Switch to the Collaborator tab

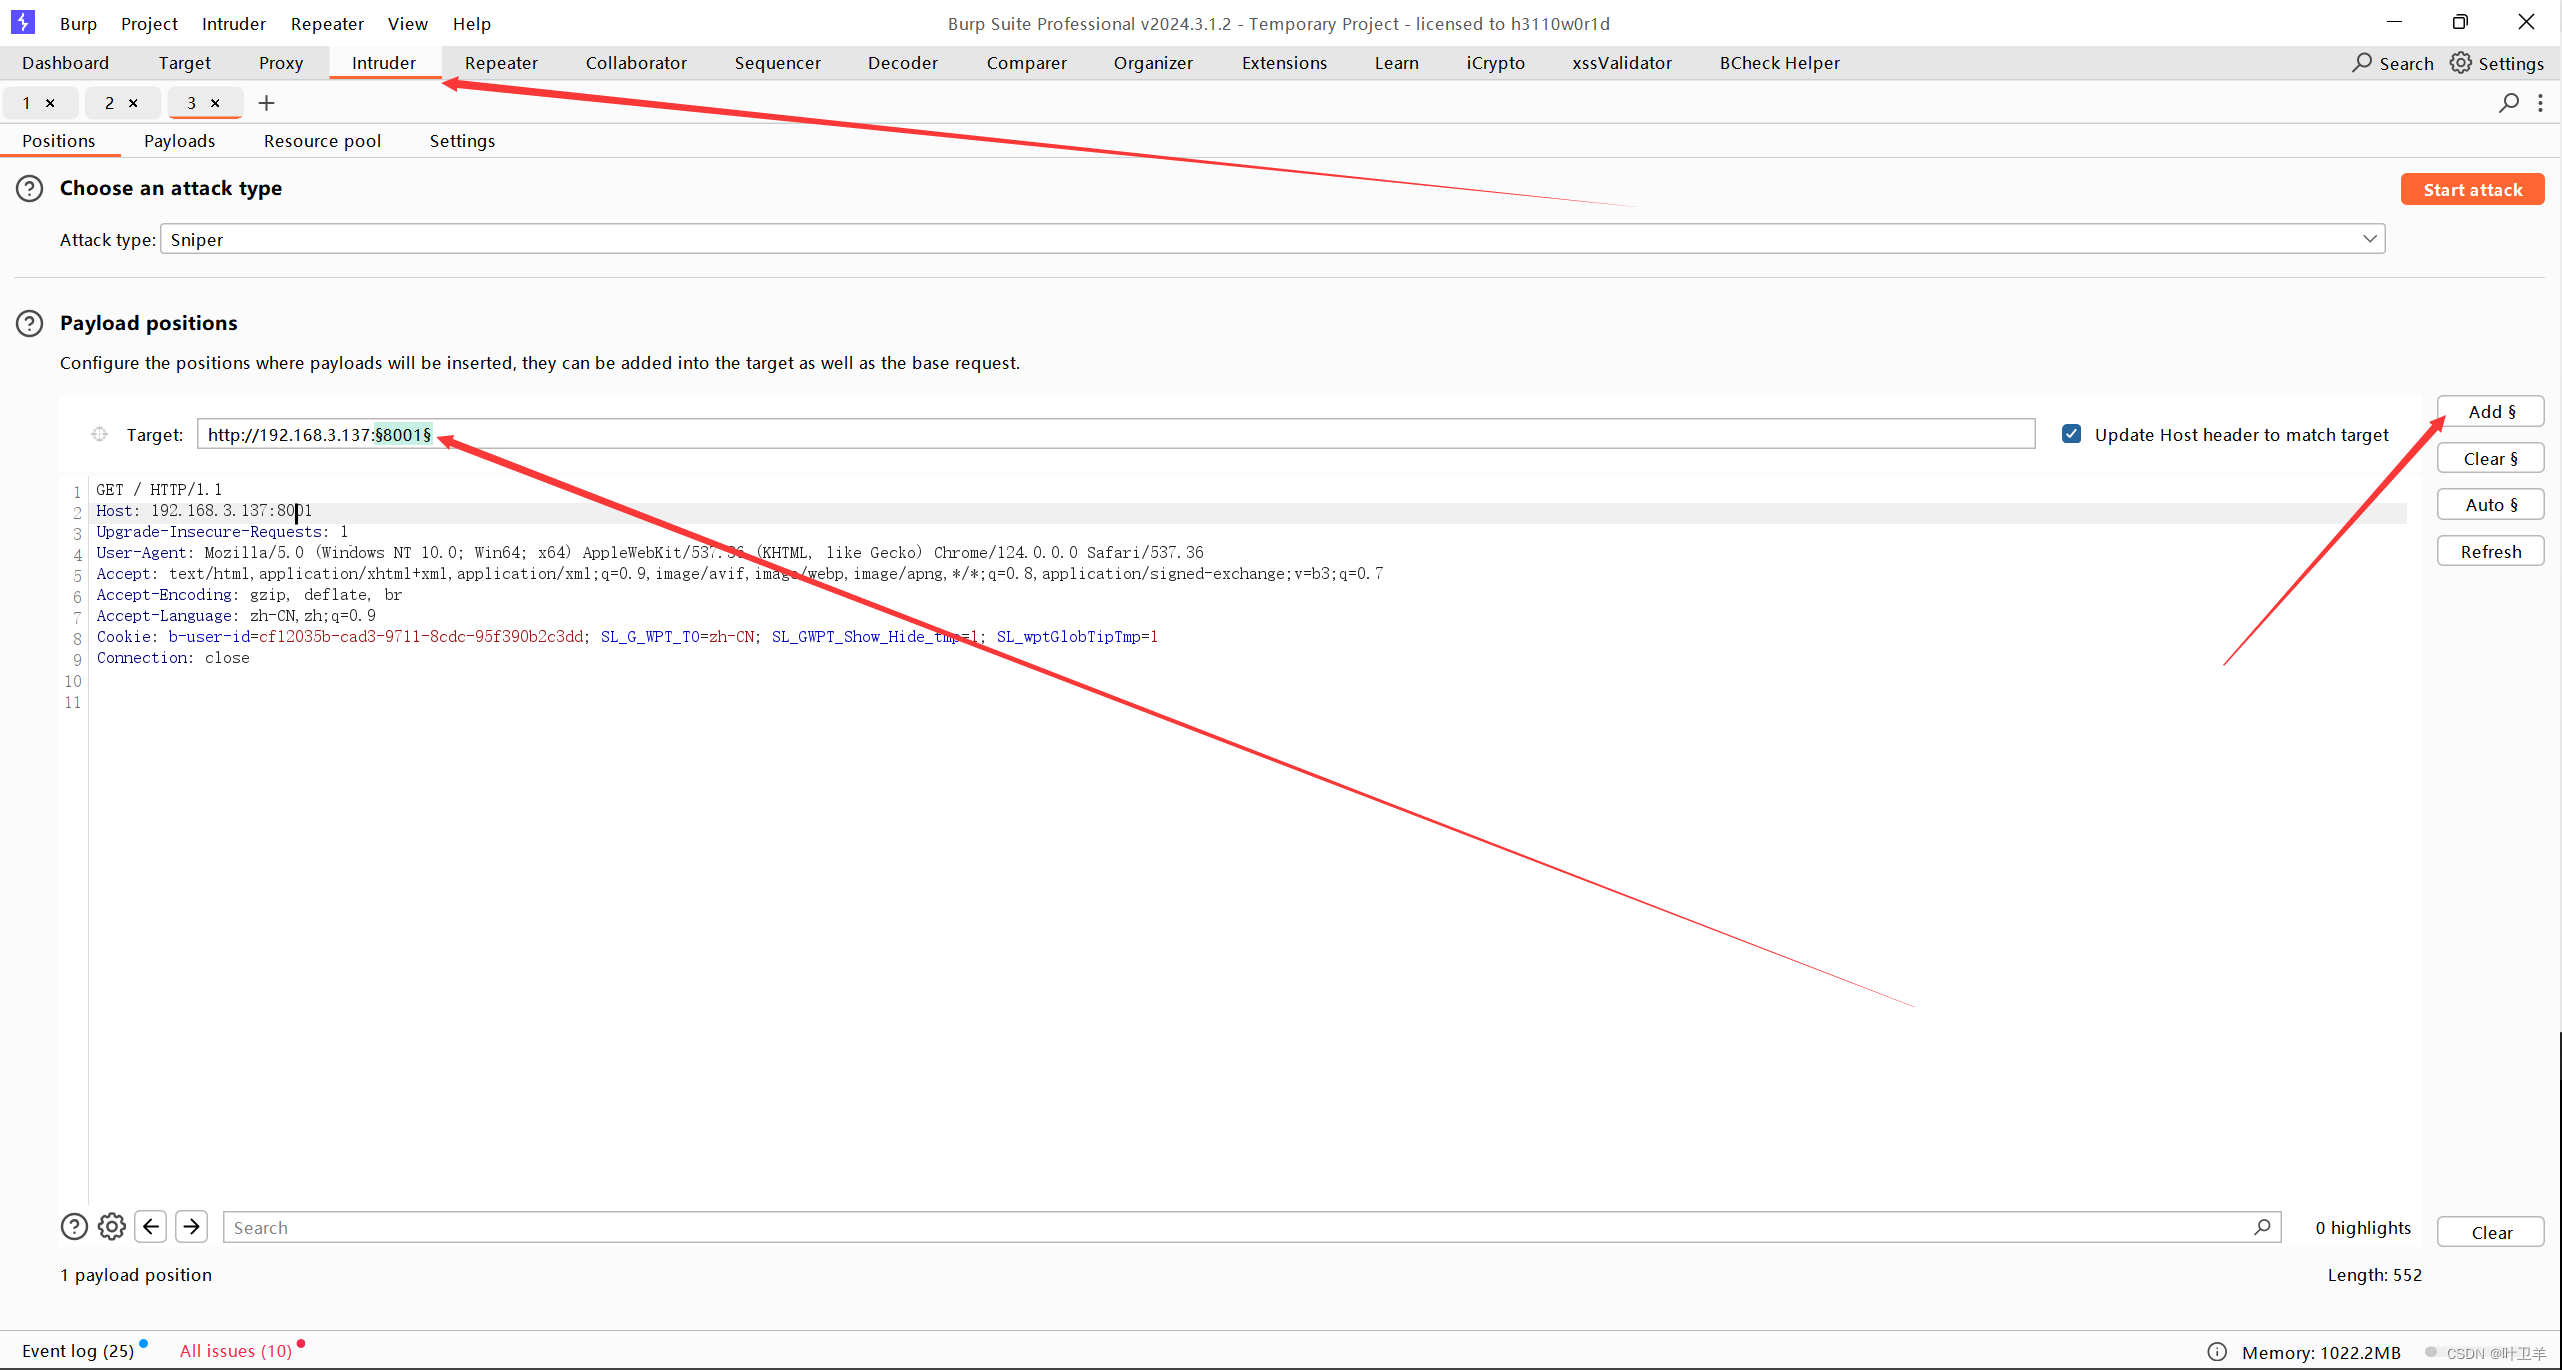636,63
